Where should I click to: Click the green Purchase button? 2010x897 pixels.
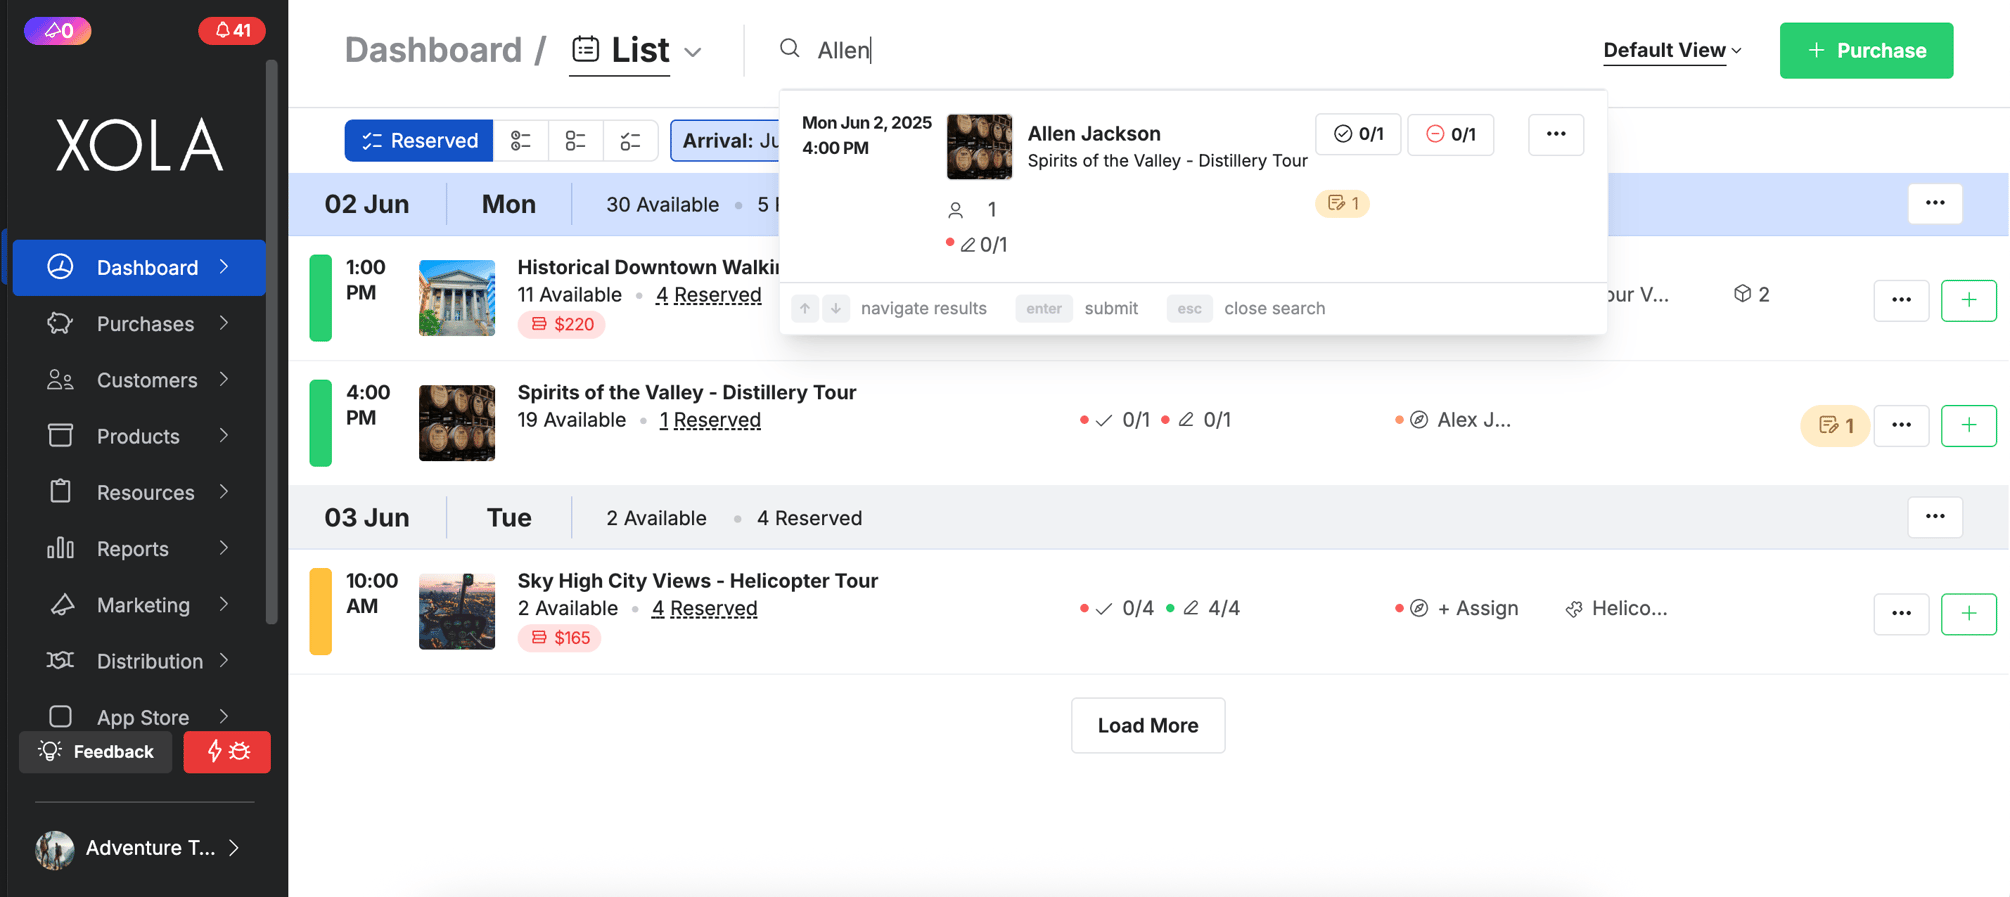[x=1866, y=50]
